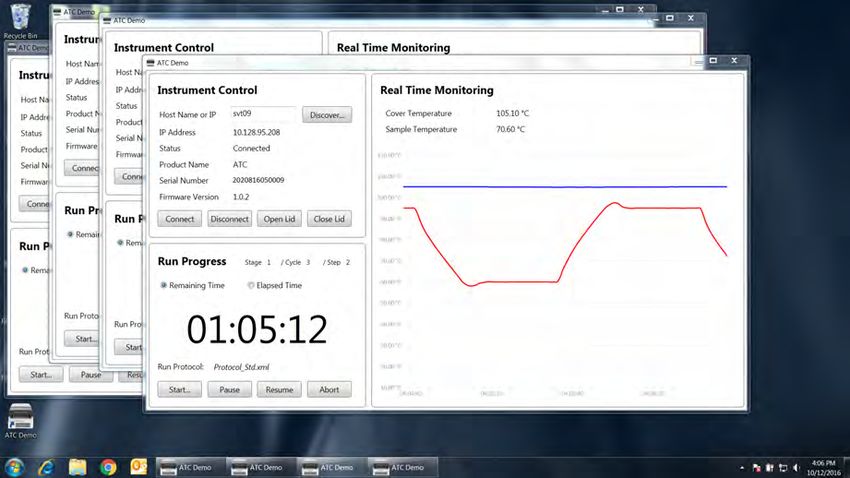The width and height of the screenshot is (850, 478).
Task: Open the ATC Demo desktop shortcut
Action: click(x=21, y=421)
